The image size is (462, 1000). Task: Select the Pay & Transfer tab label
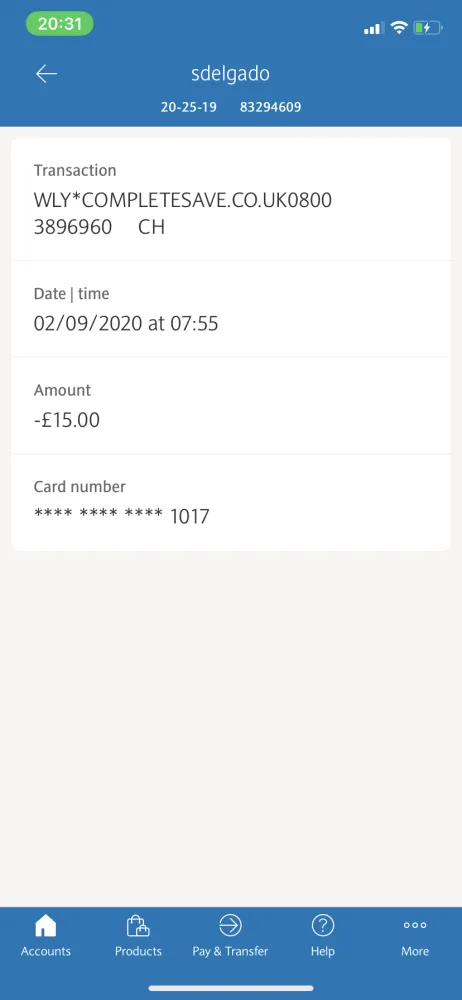pyautogui.click(x=230, y=951)
